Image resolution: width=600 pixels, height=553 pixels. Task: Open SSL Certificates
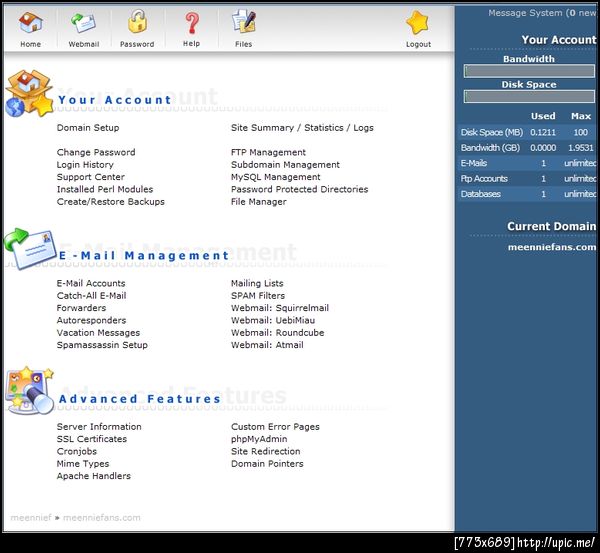click(92, 439)
